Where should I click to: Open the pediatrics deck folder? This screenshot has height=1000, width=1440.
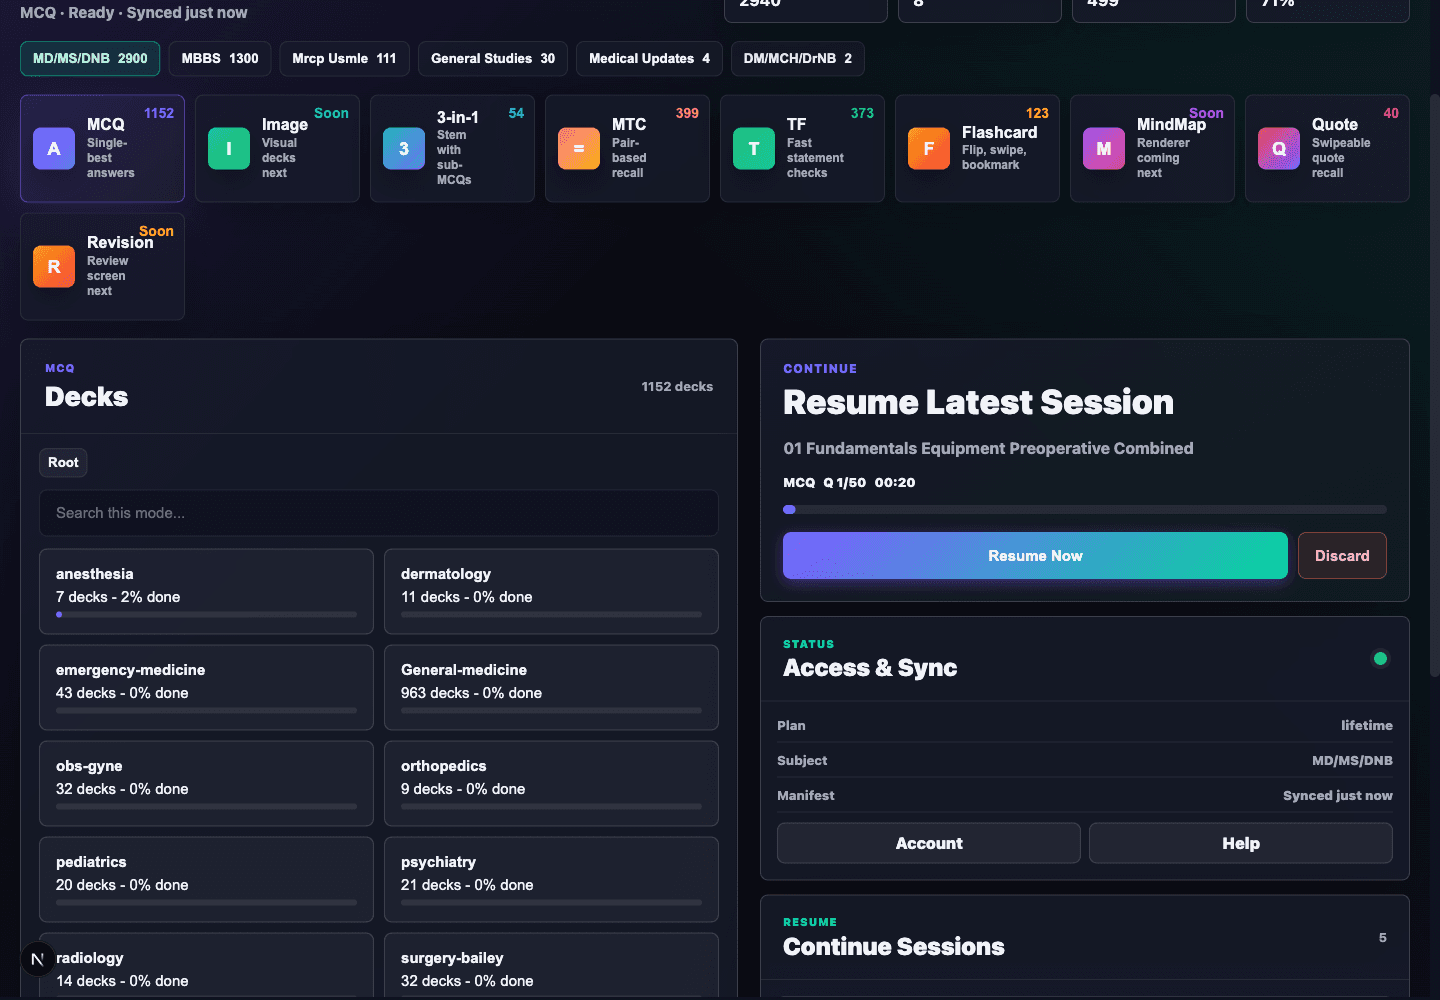pos(206,879)
